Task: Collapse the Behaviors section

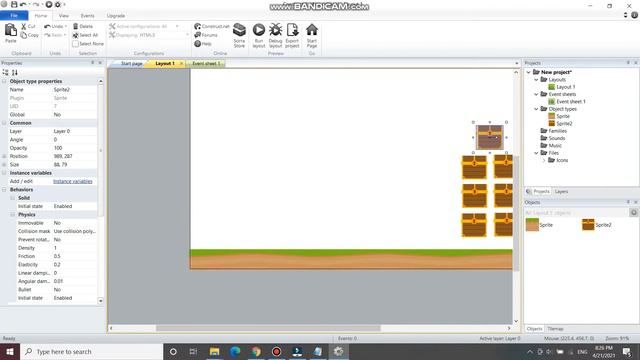Action: (x=4, y=189)
